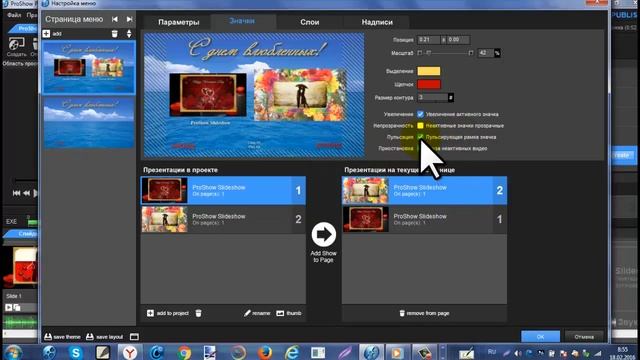Screen dimensions: 640x360
Task: Cancel dialog with Отмена button
Action: coord(584,337)
